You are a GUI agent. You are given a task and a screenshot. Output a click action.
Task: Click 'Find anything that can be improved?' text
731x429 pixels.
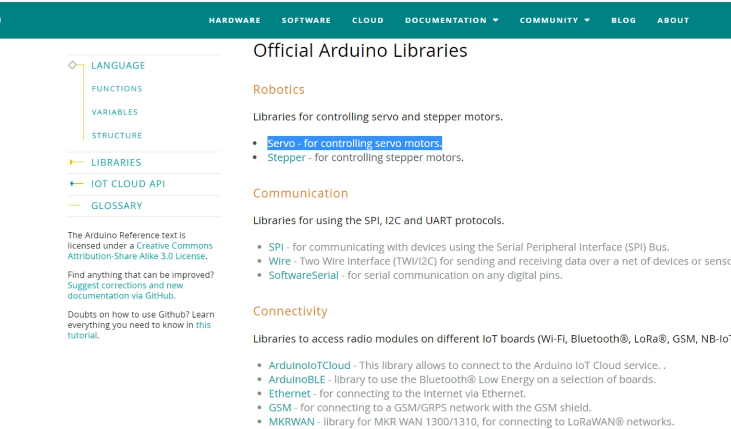tap(141, 275)
